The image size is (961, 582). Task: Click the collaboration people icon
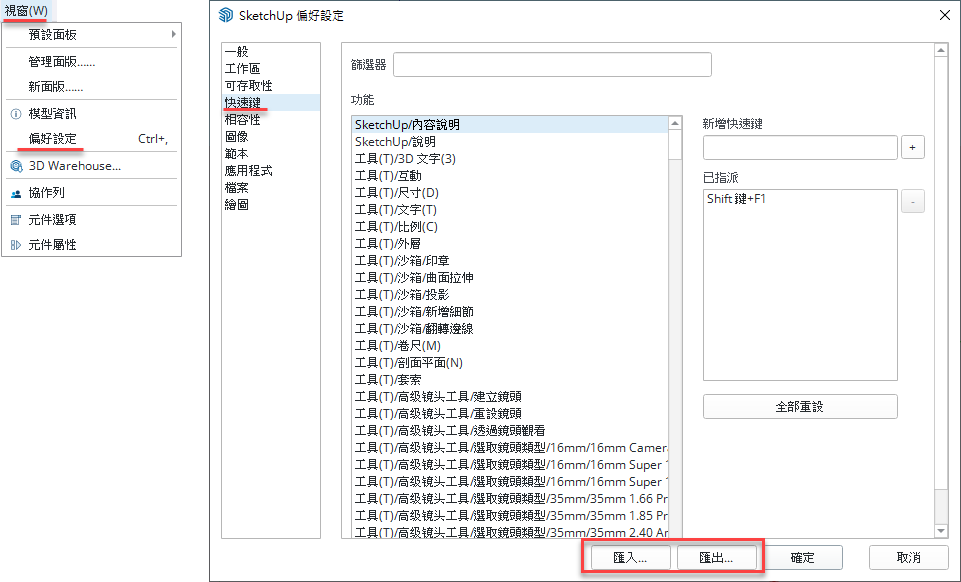pos(16,193)
